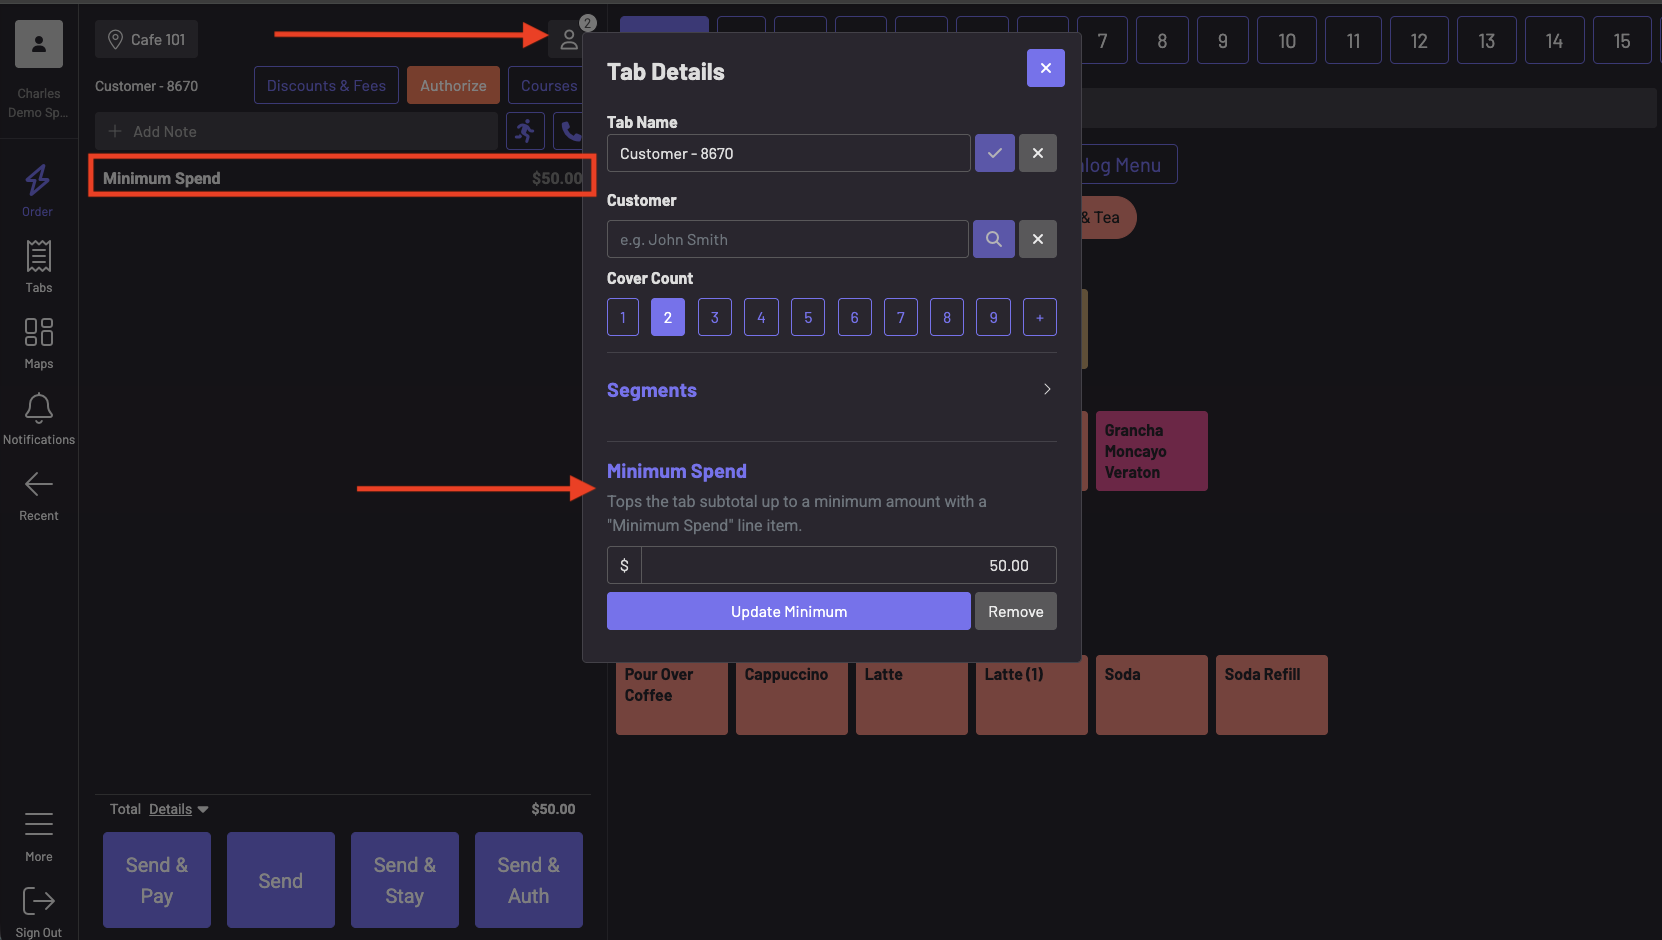Click the Customer search input field
1662x940 pixels.
(787, 239)
